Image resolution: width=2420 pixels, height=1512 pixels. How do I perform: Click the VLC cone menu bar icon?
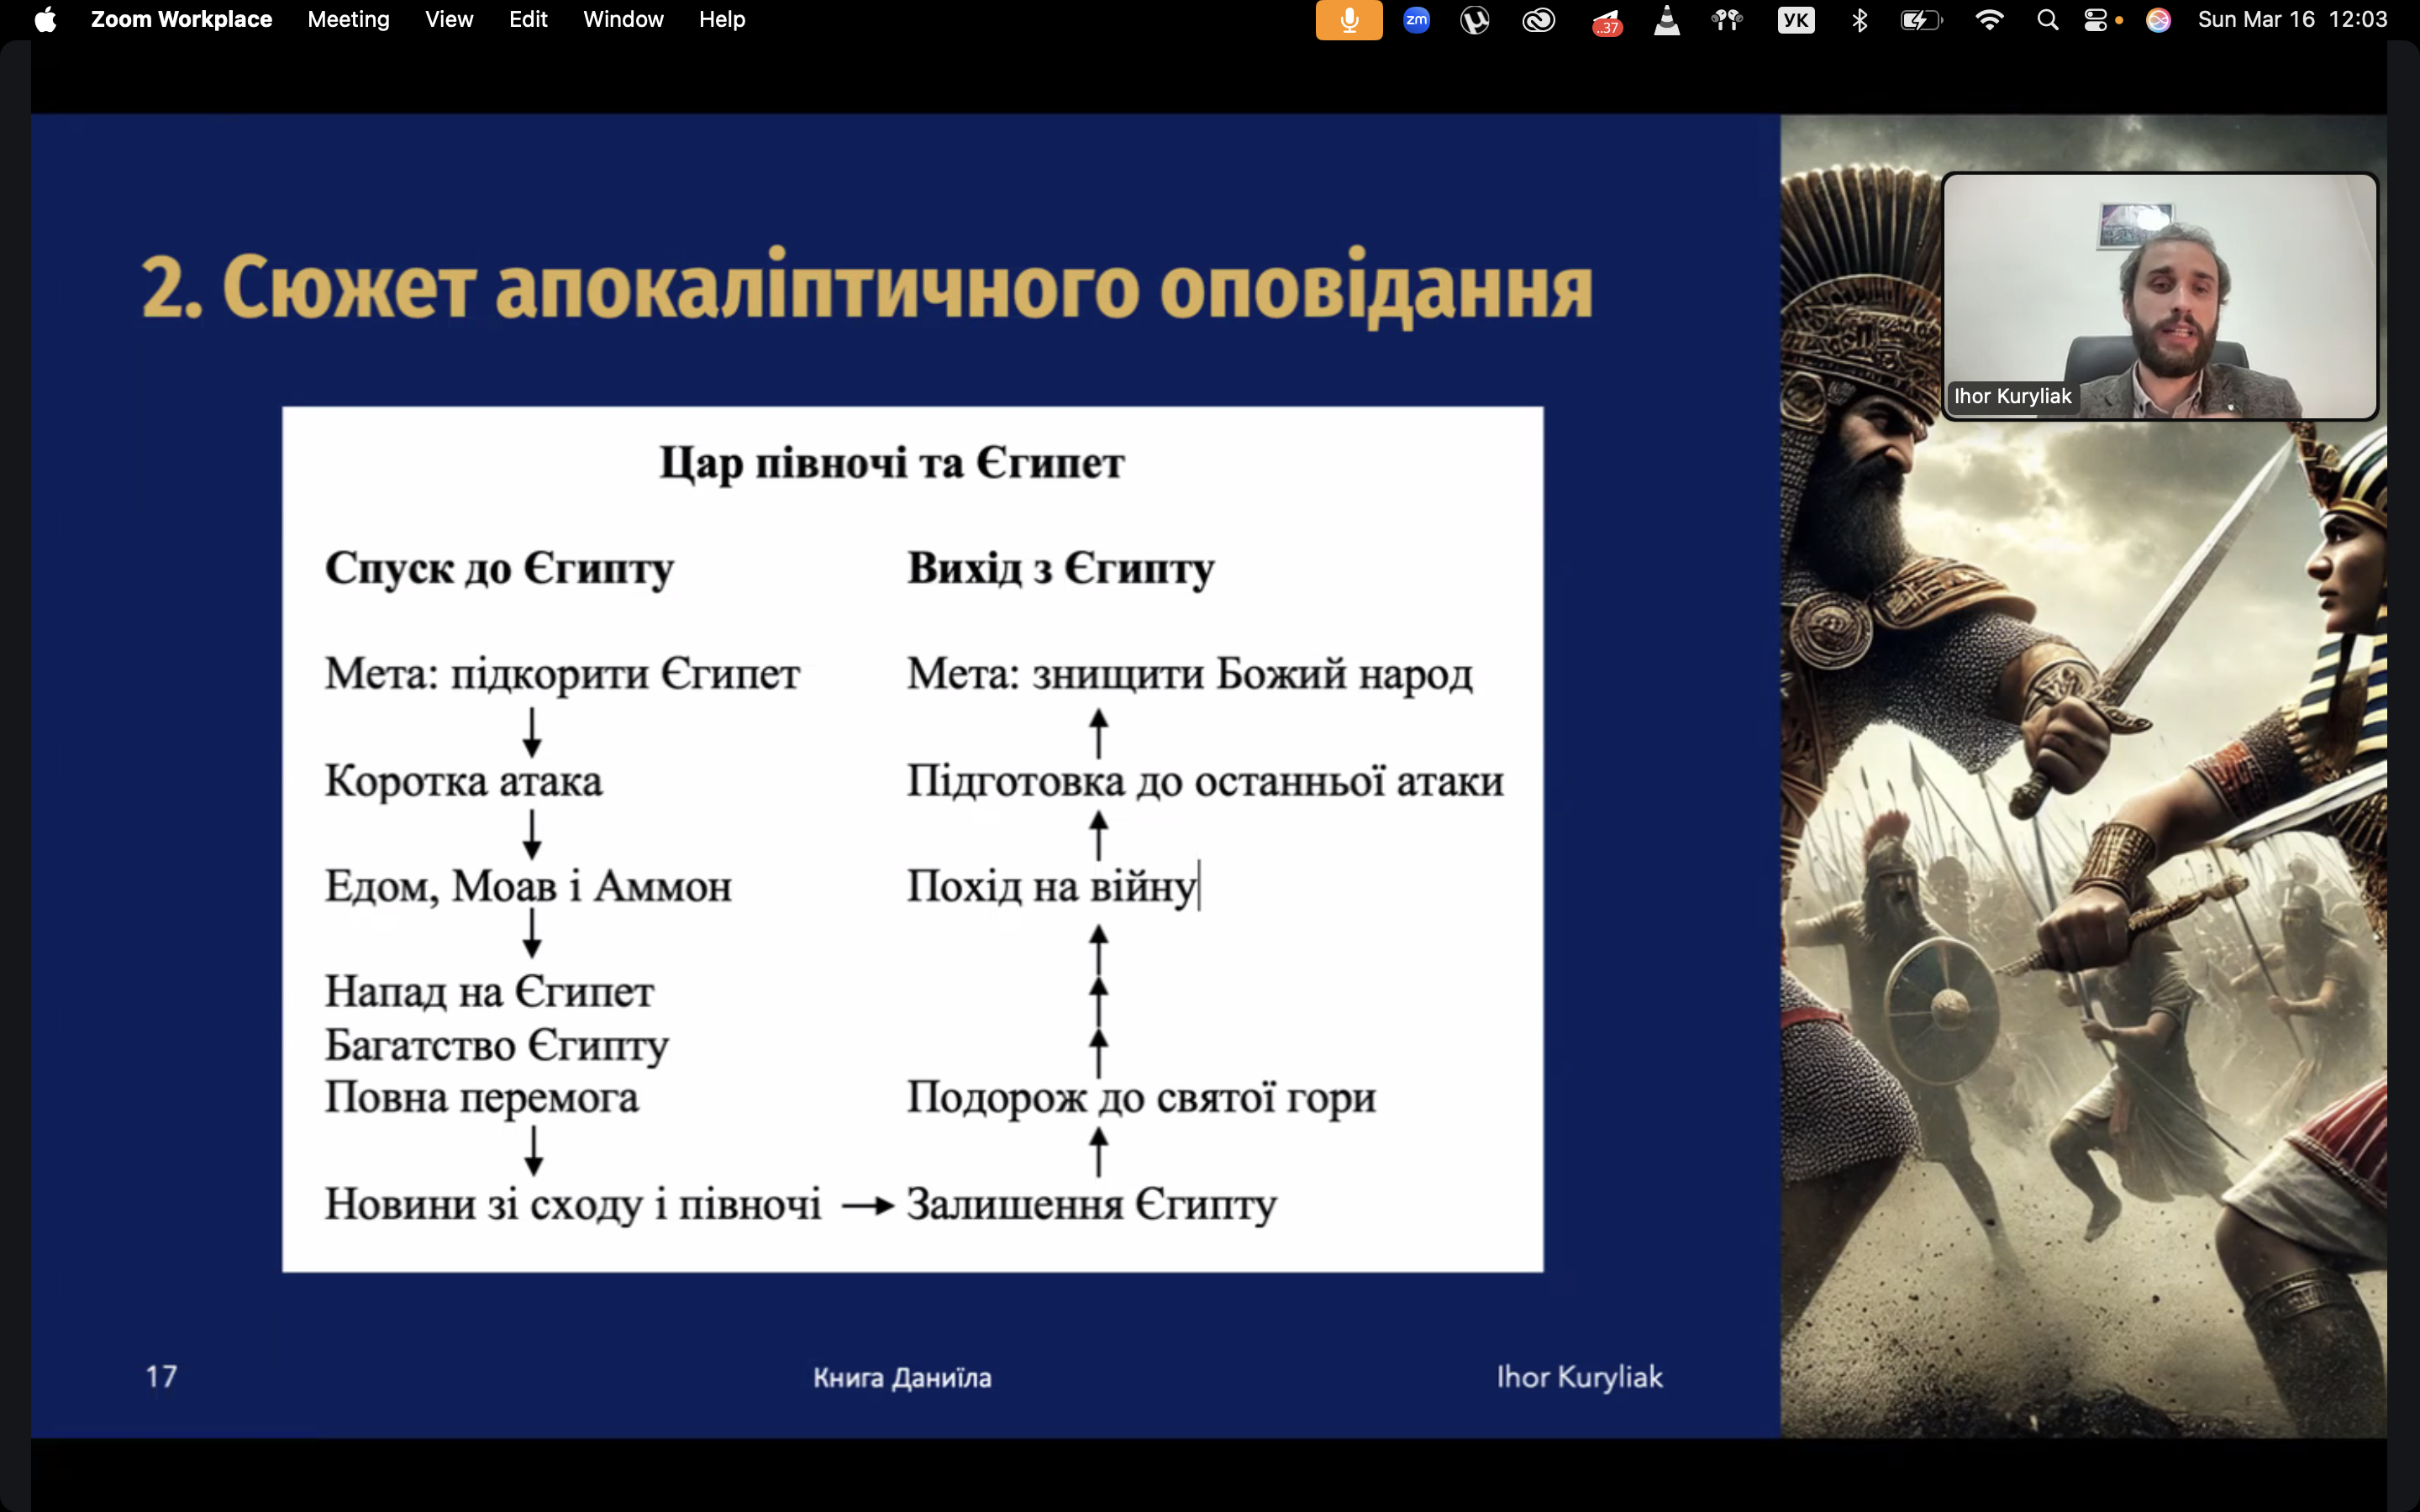(x=1667, y=20)
